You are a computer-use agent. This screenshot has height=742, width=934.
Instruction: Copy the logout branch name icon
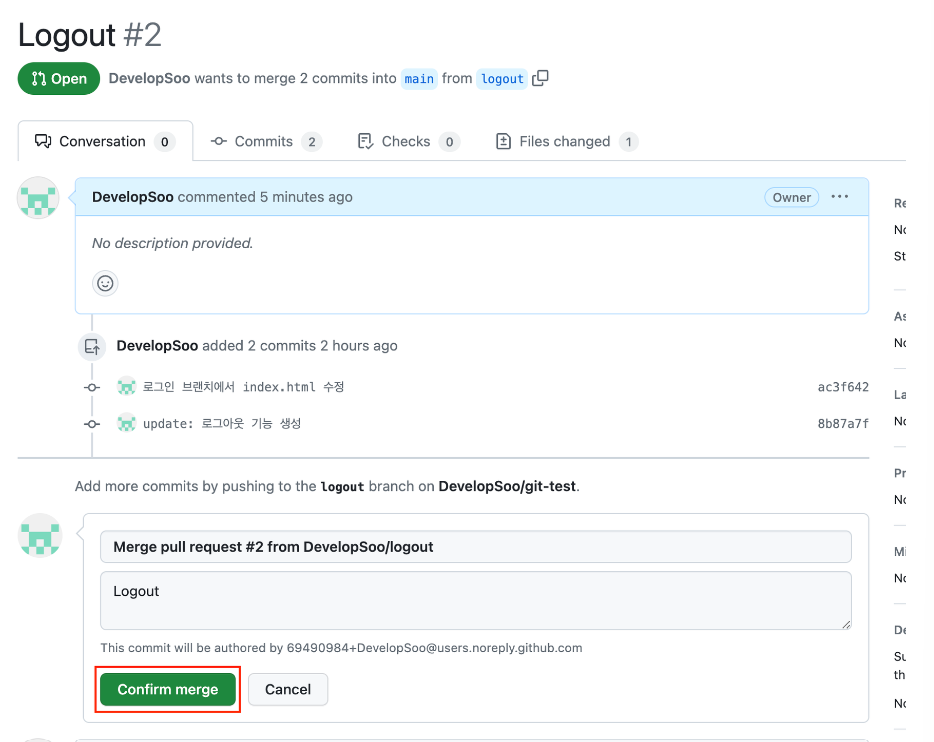tap(540, 78)
